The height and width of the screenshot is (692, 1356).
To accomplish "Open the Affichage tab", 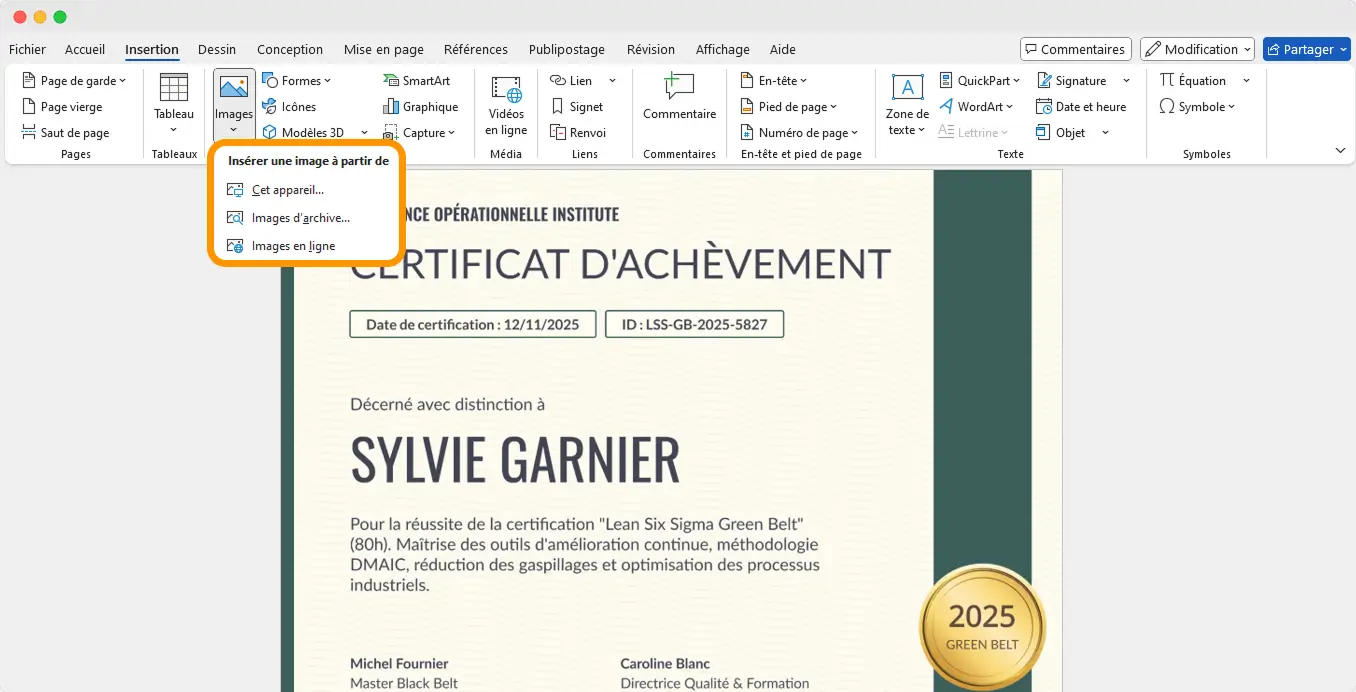I will point(722,49).
